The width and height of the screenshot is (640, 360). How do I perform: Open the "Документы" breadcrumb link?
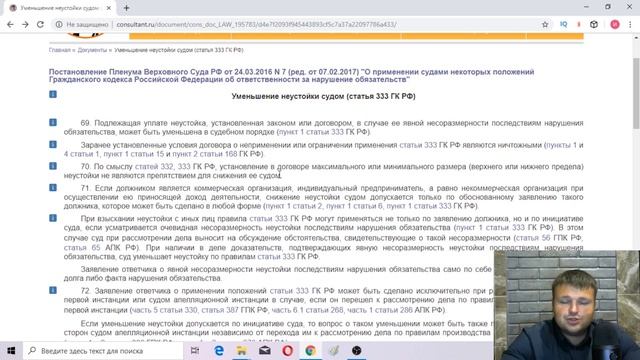click(x=92, y=50)
